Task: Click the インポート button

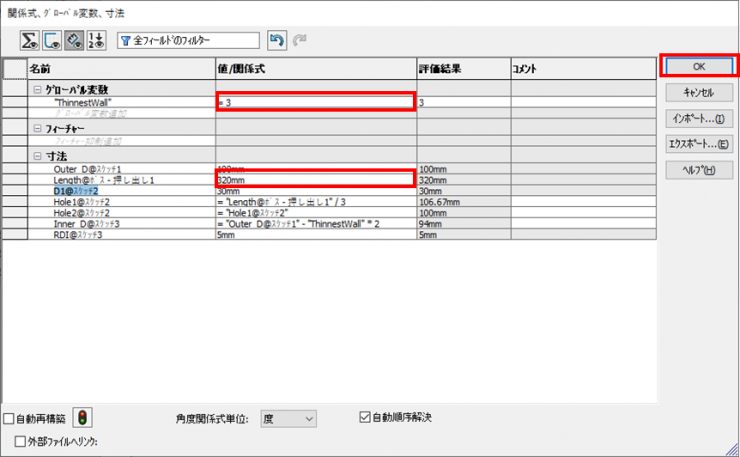Action: pyautogui.click(x=698, y=118)
